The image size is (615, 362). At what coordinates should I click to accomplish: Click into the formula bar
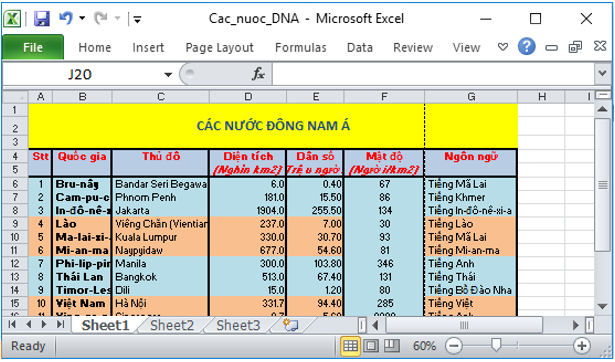pyautogui.click(x=433, y=74)
